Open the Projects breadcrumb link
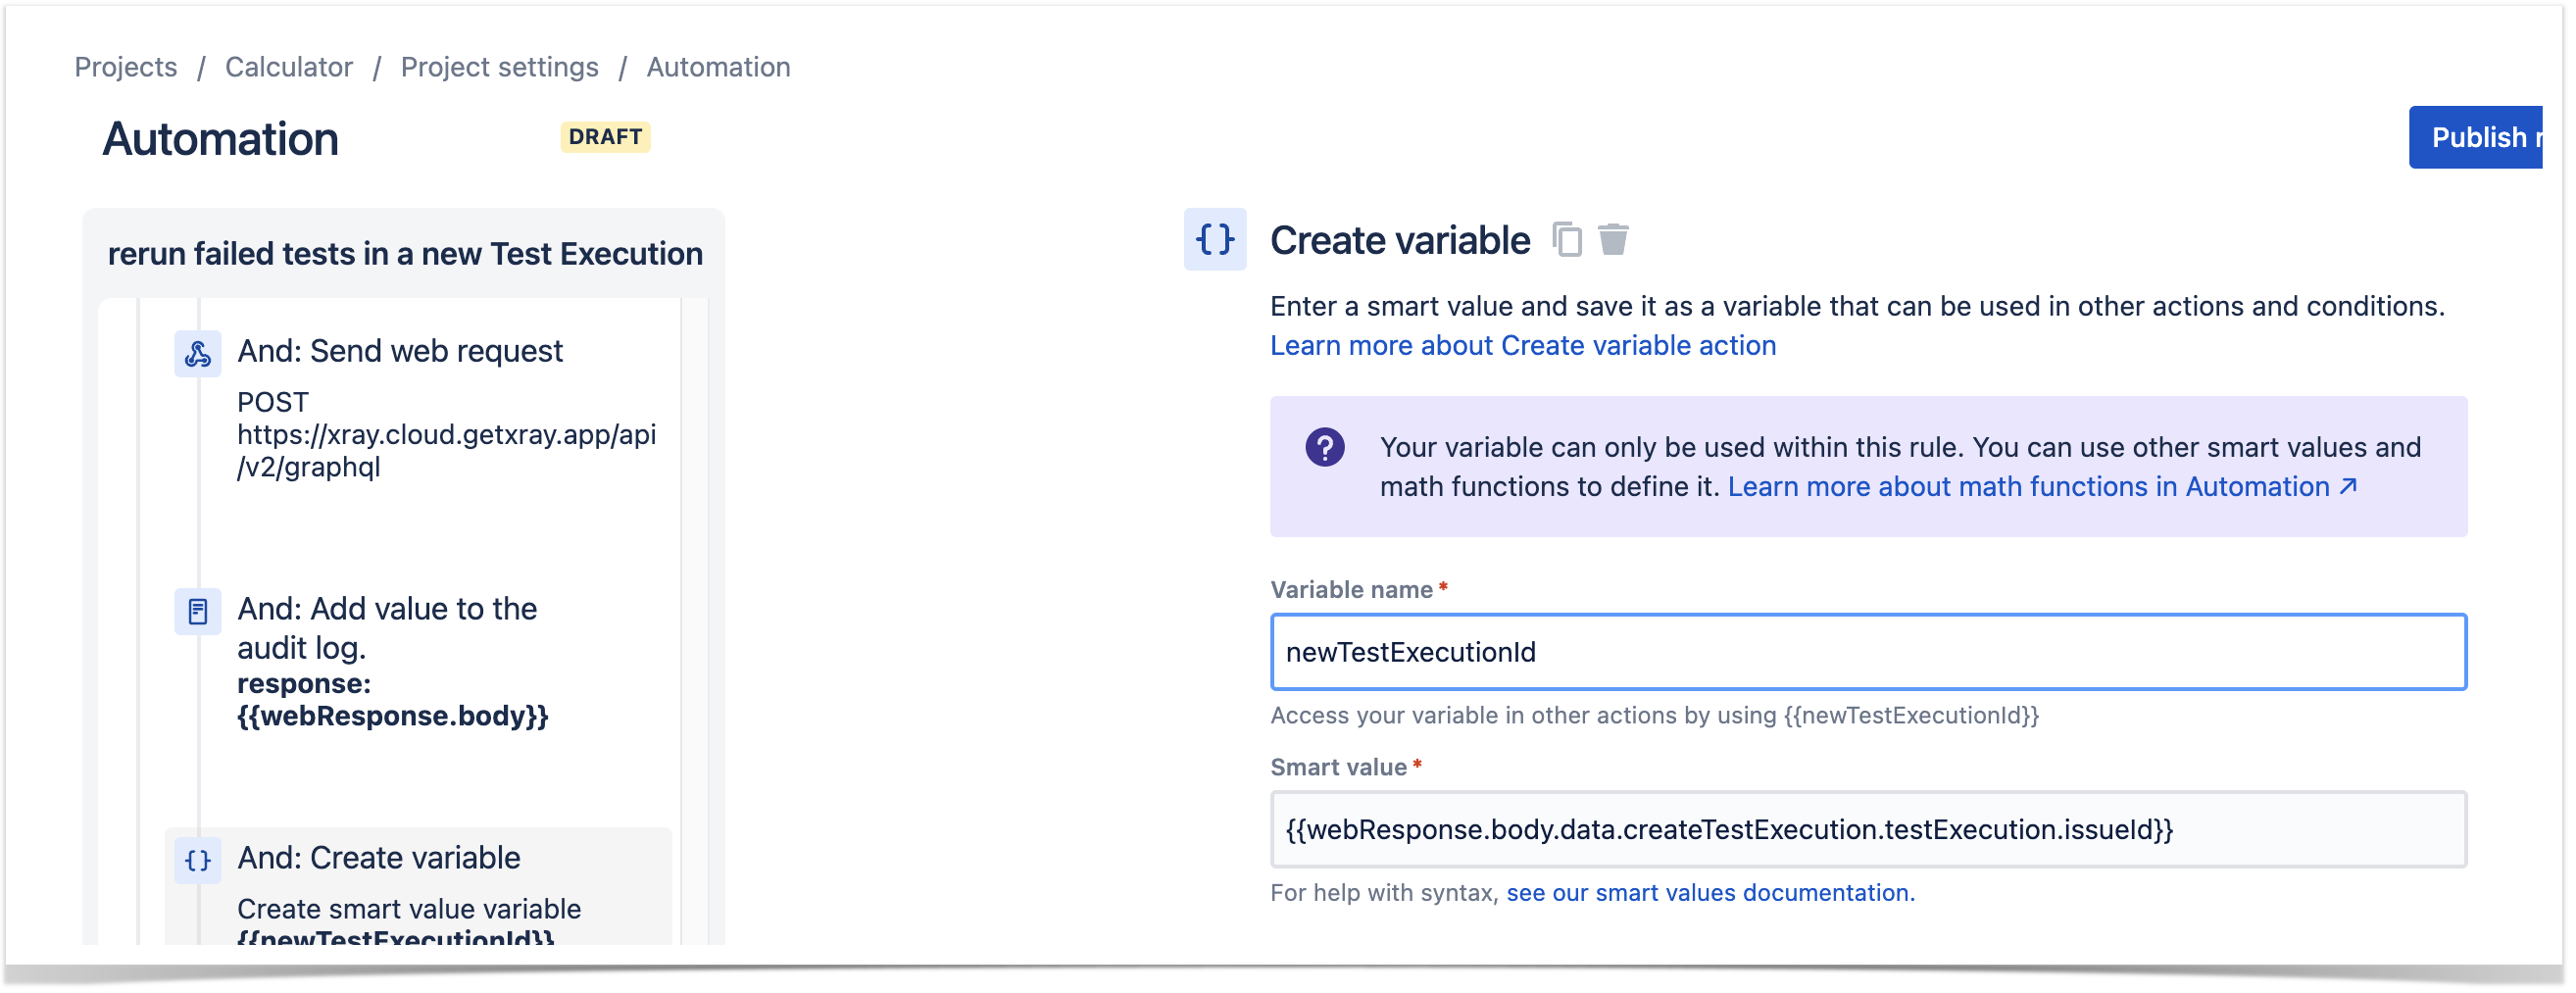 pyautogui.click(x=126, y=67)
